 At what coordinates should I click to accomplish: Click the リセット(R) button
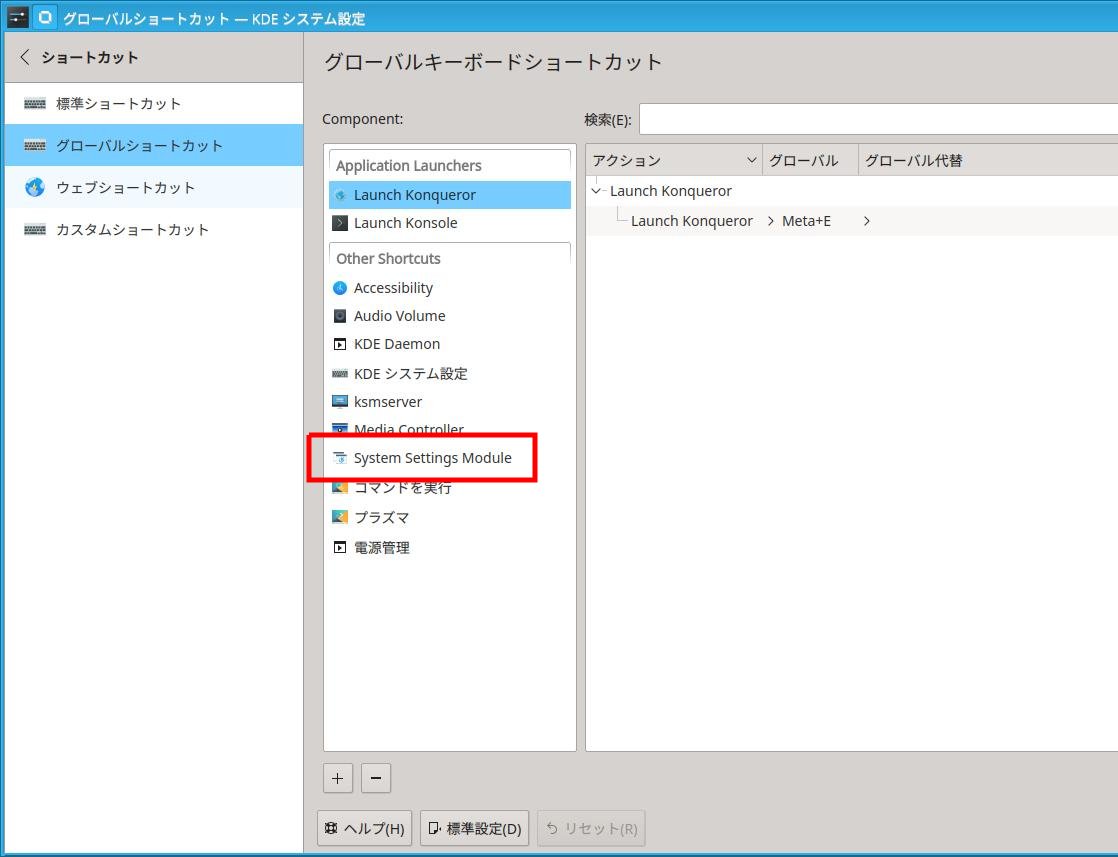point(591,828)
